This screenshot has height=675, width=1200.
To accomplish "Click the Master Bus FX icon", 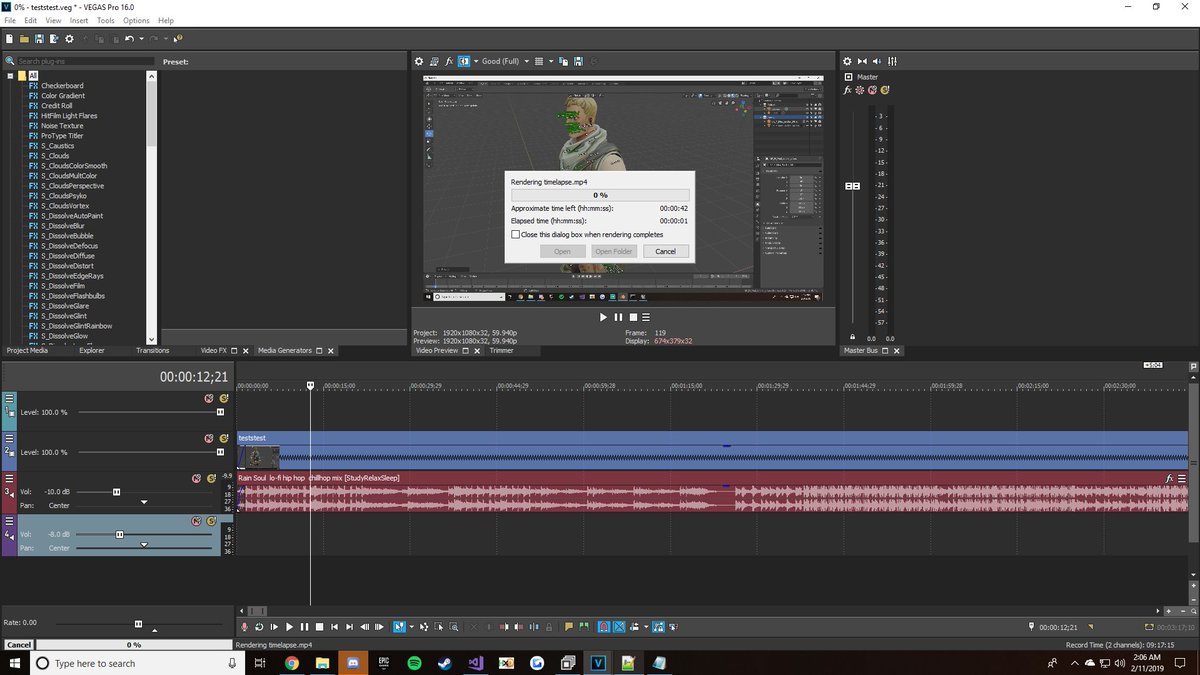I will 847,90.
